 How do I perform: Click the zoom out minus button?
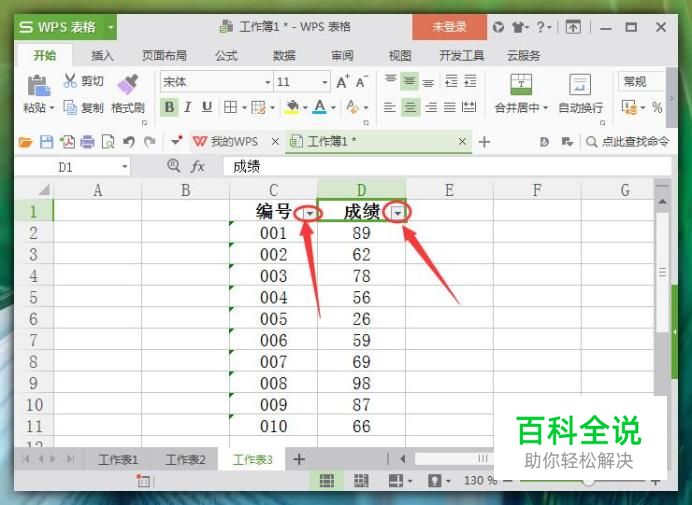(x=508, y=481)
